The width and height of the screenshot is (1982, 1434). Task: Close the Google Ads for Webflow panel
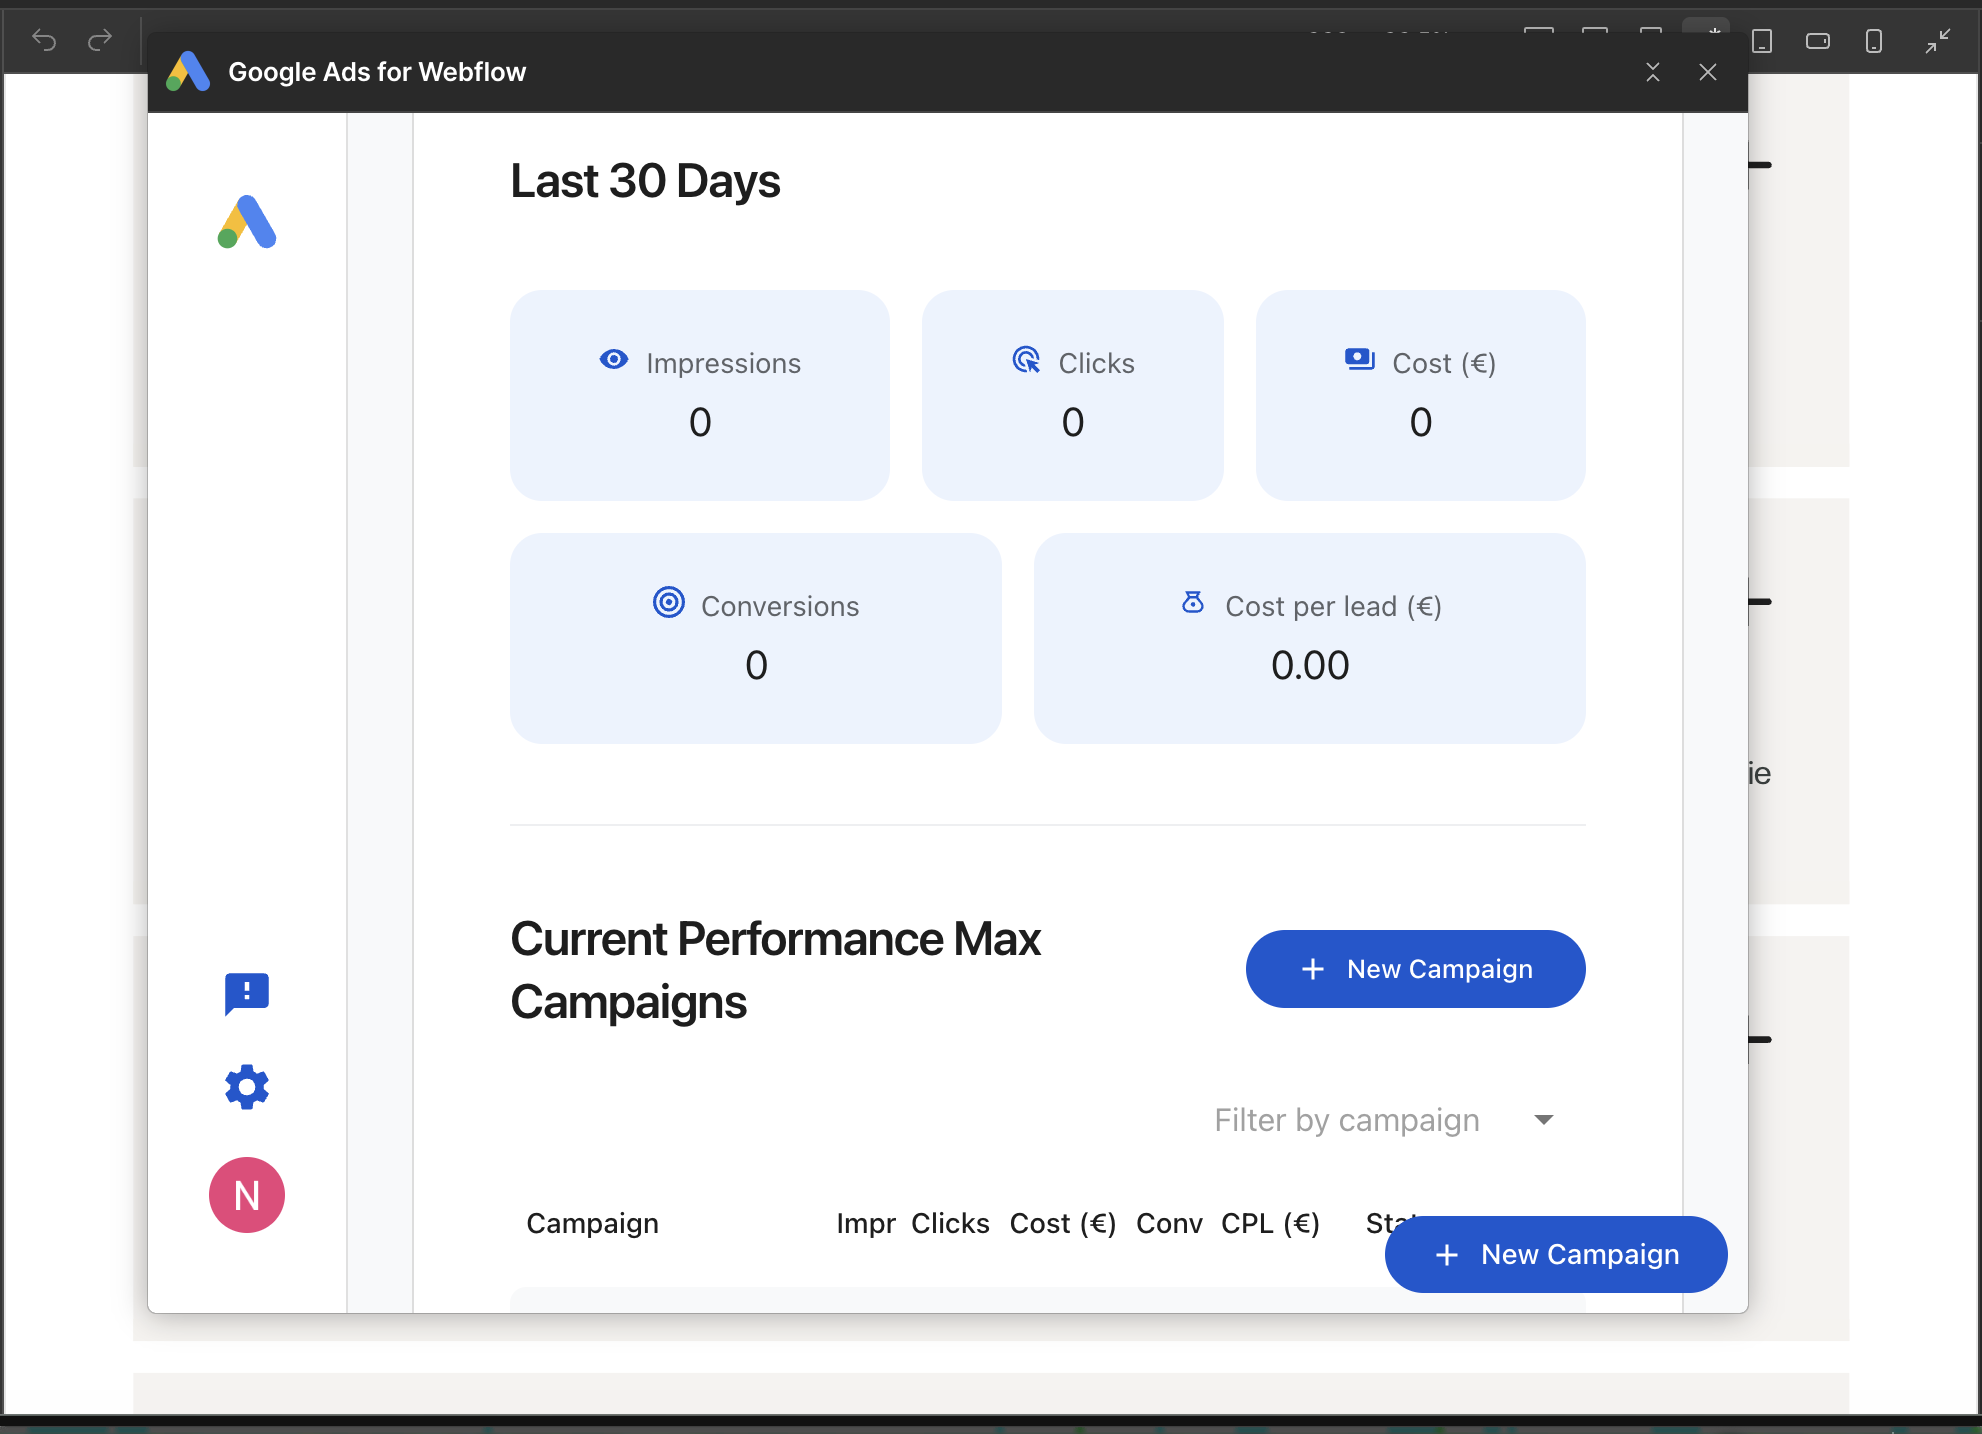pyautogui.click(x=1708, y=72)
